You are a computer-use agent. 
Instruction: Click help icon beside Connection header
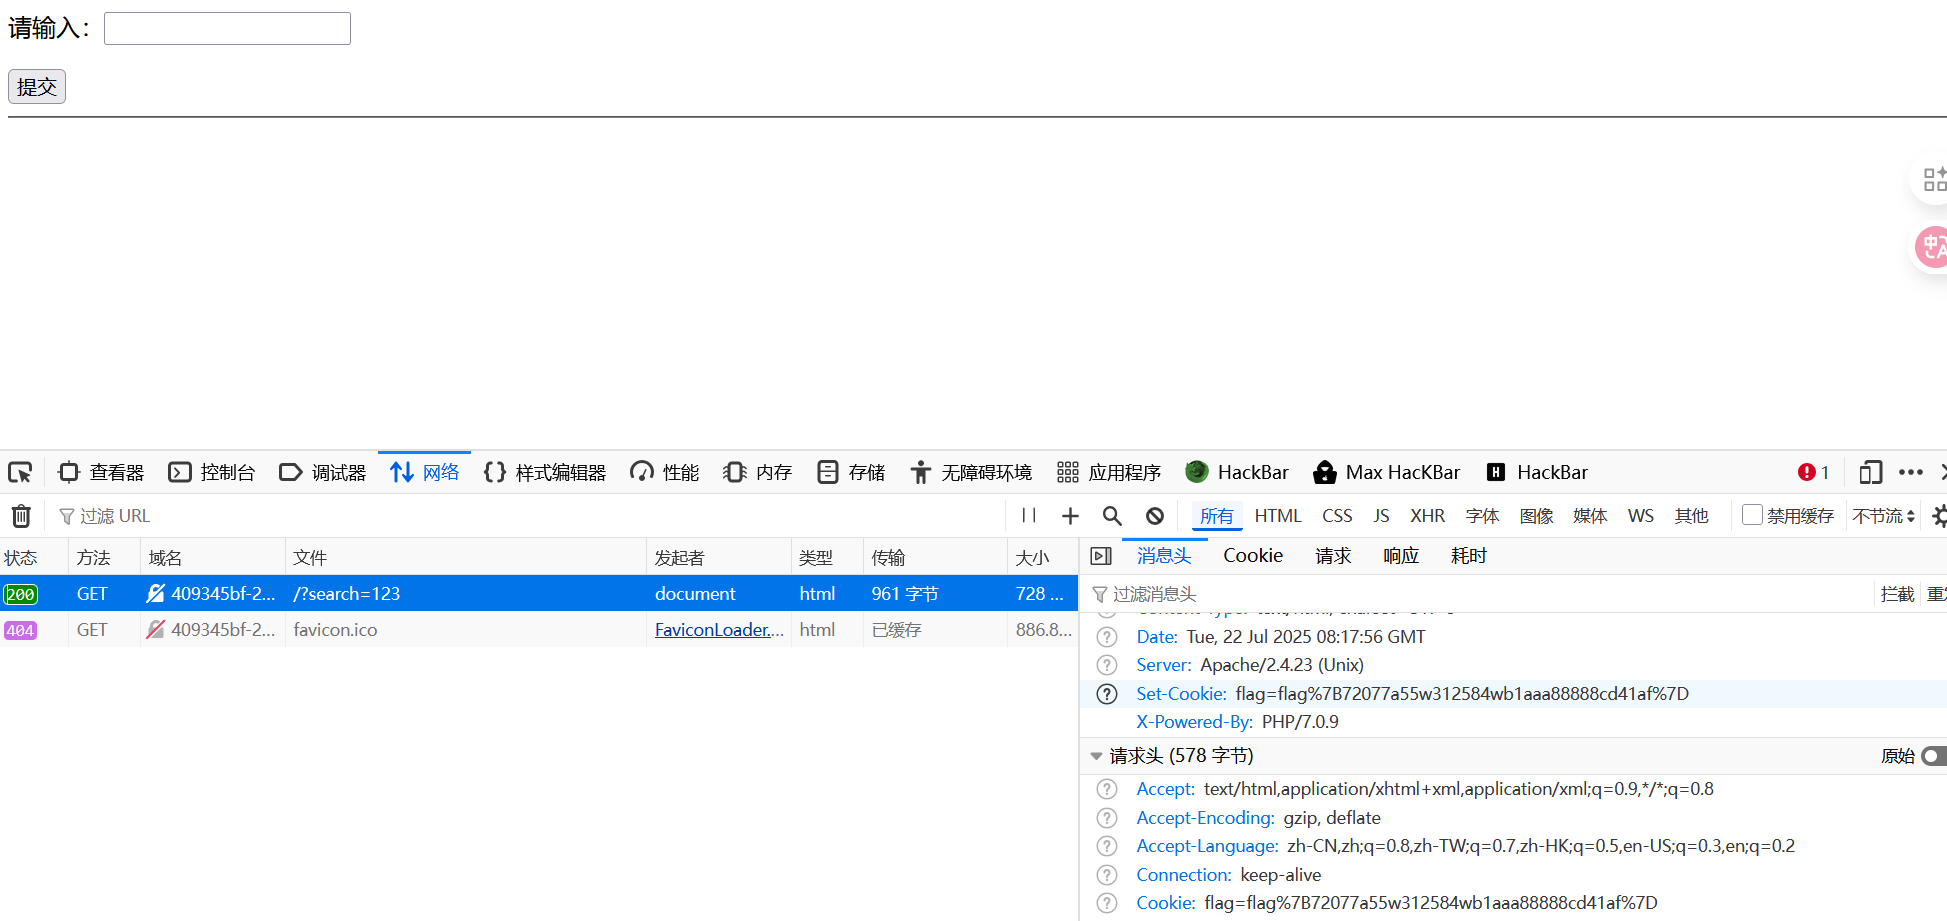[1107, 875]
